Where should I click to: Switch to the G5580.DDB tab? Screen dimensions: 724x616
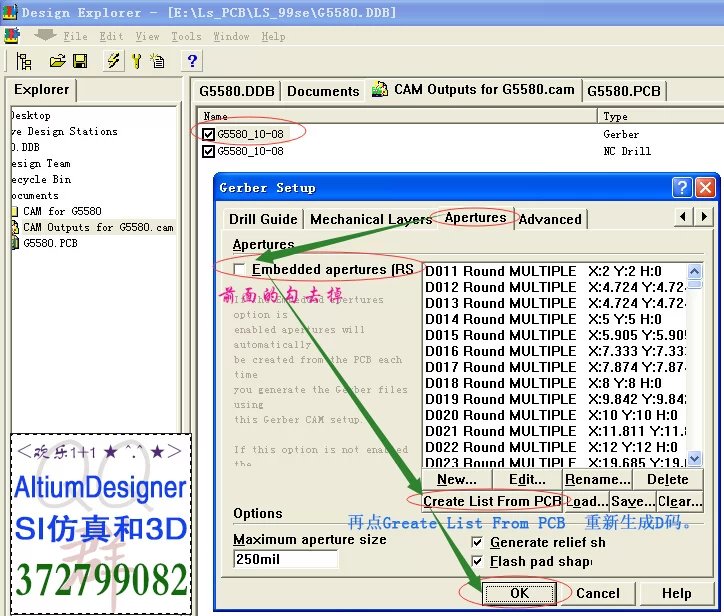(237, 91)
